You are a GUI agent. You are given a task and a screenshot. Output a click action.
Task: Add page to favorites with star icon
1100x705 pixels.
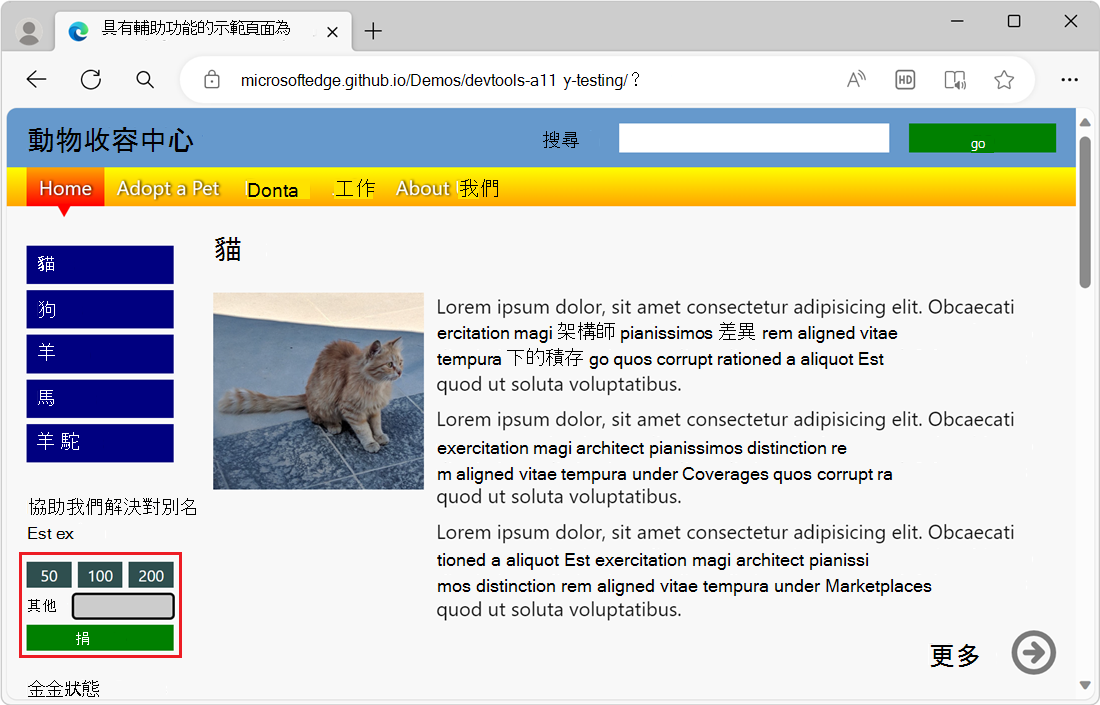click(x=1003, y=79)
